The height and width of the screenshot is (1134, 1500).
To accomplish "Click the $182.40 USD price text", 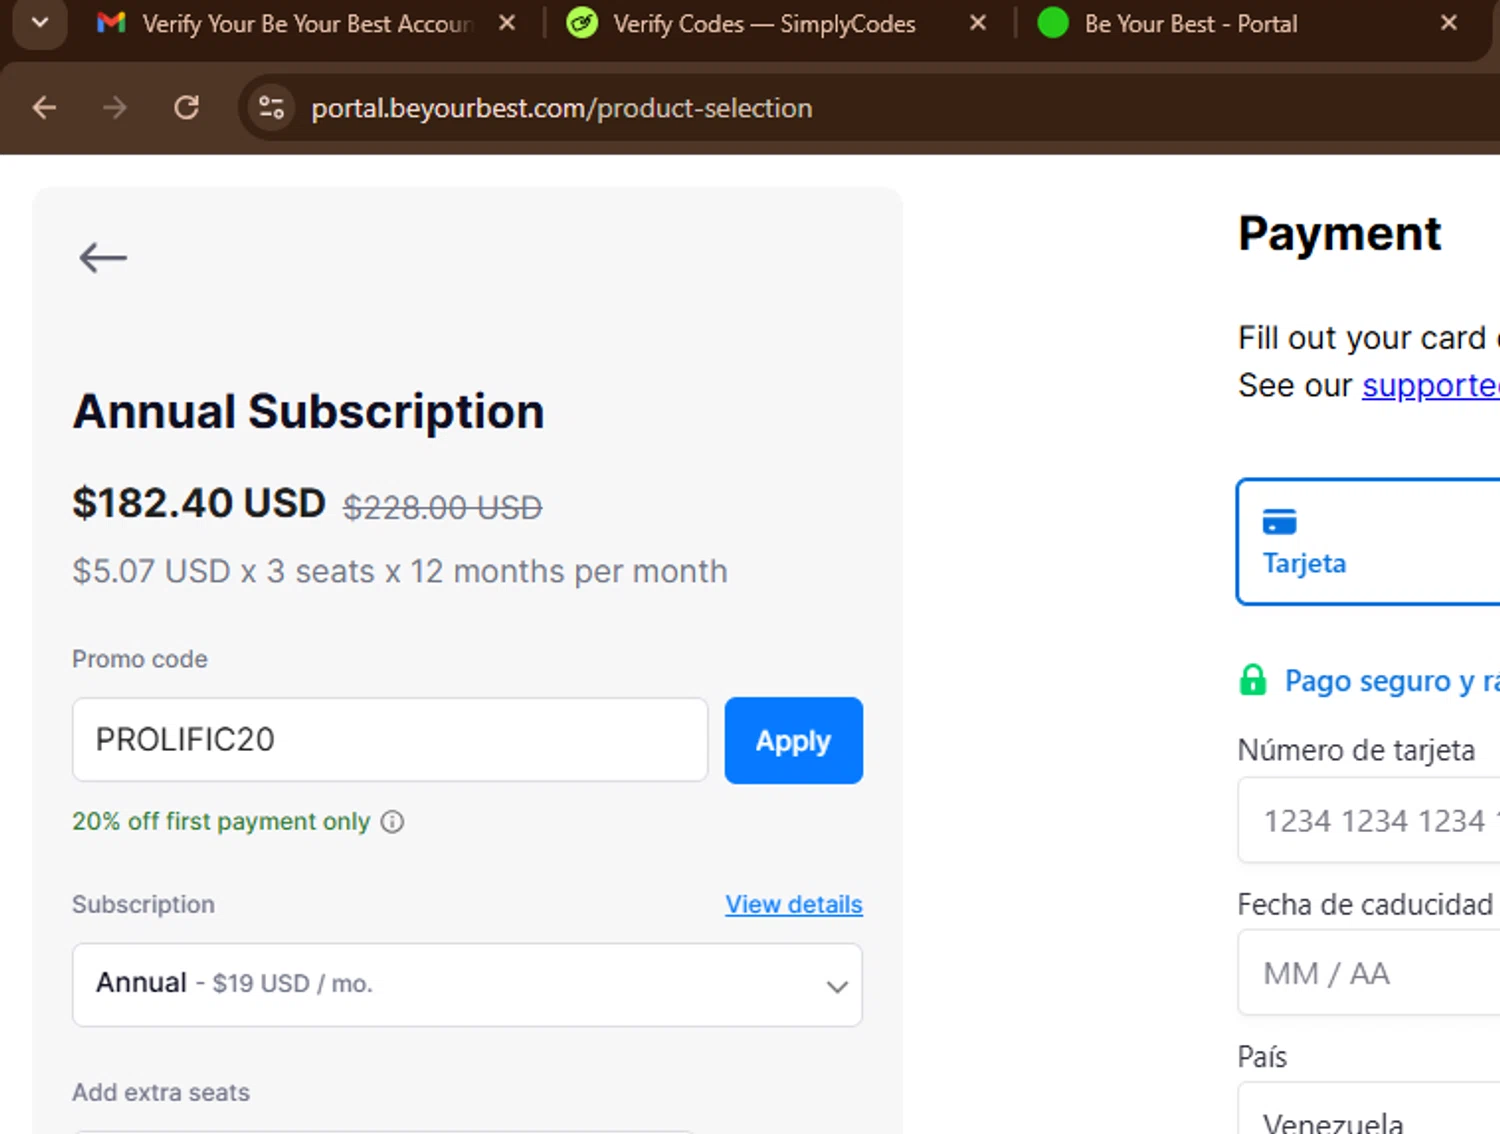I will click(x=199, y=503).
